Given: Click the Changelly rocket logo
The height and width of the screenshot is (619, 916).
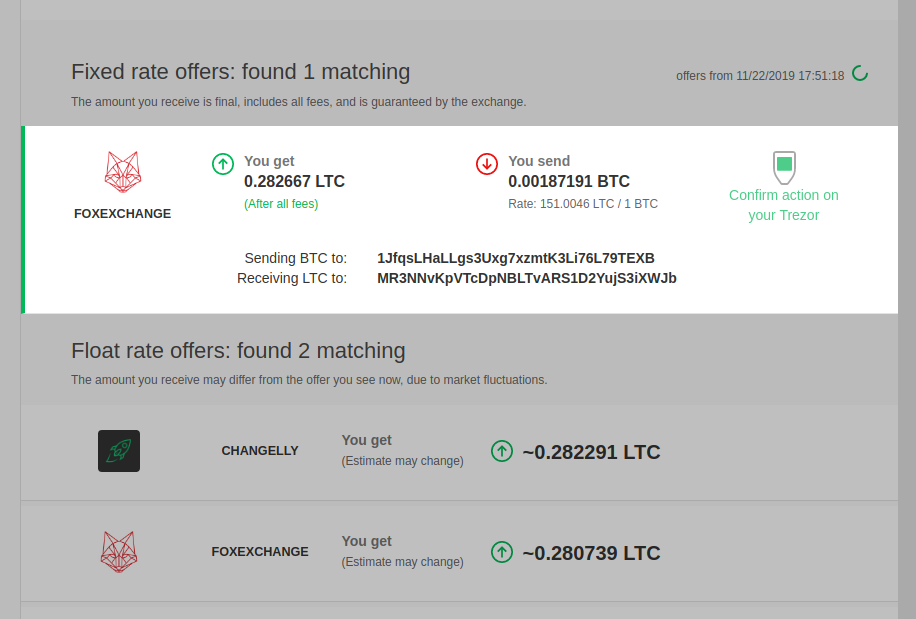Looking at the screenshot, I should 119,451.
